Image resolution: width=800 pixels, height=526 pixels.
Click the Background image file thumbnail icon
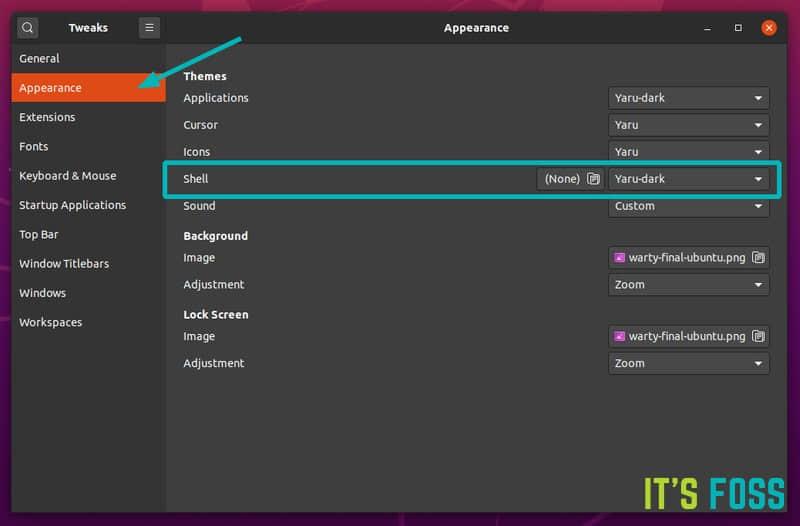pyautogui.click(x=620, y=258)
